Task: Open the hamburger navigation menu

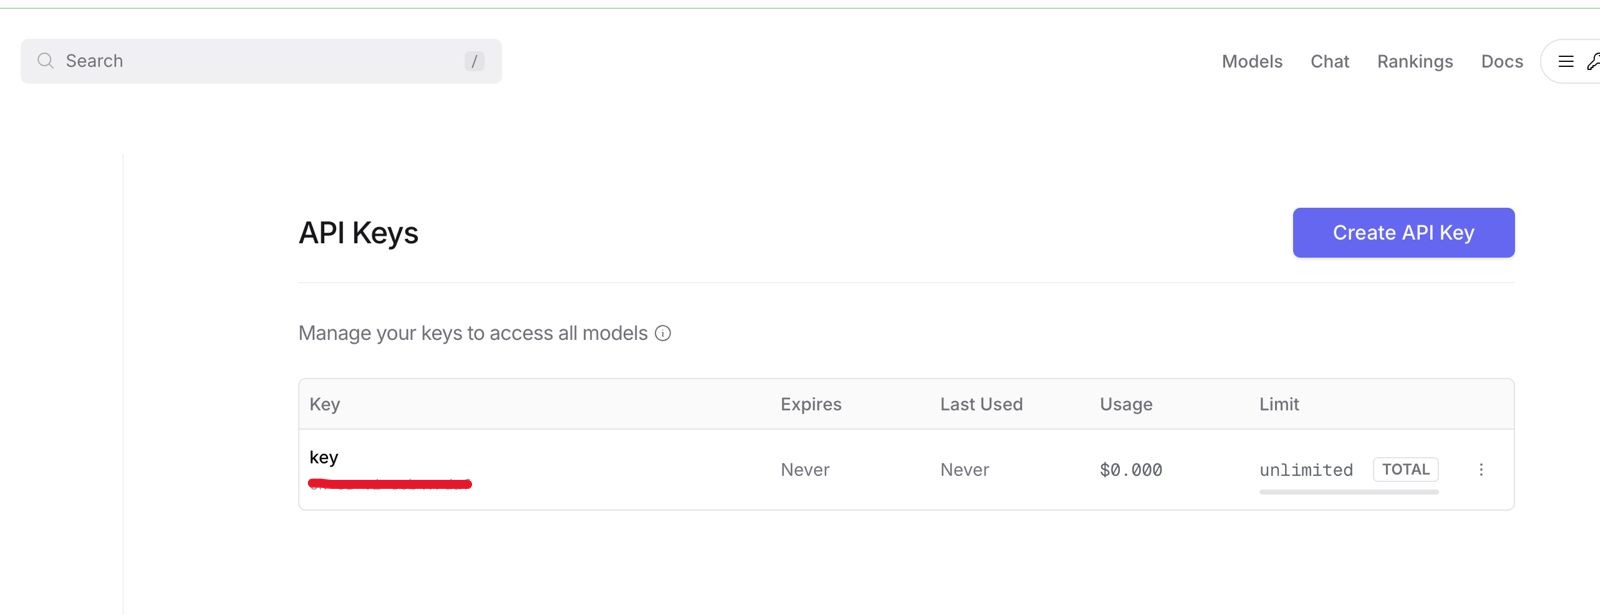Action: (x=1565, y=60)
